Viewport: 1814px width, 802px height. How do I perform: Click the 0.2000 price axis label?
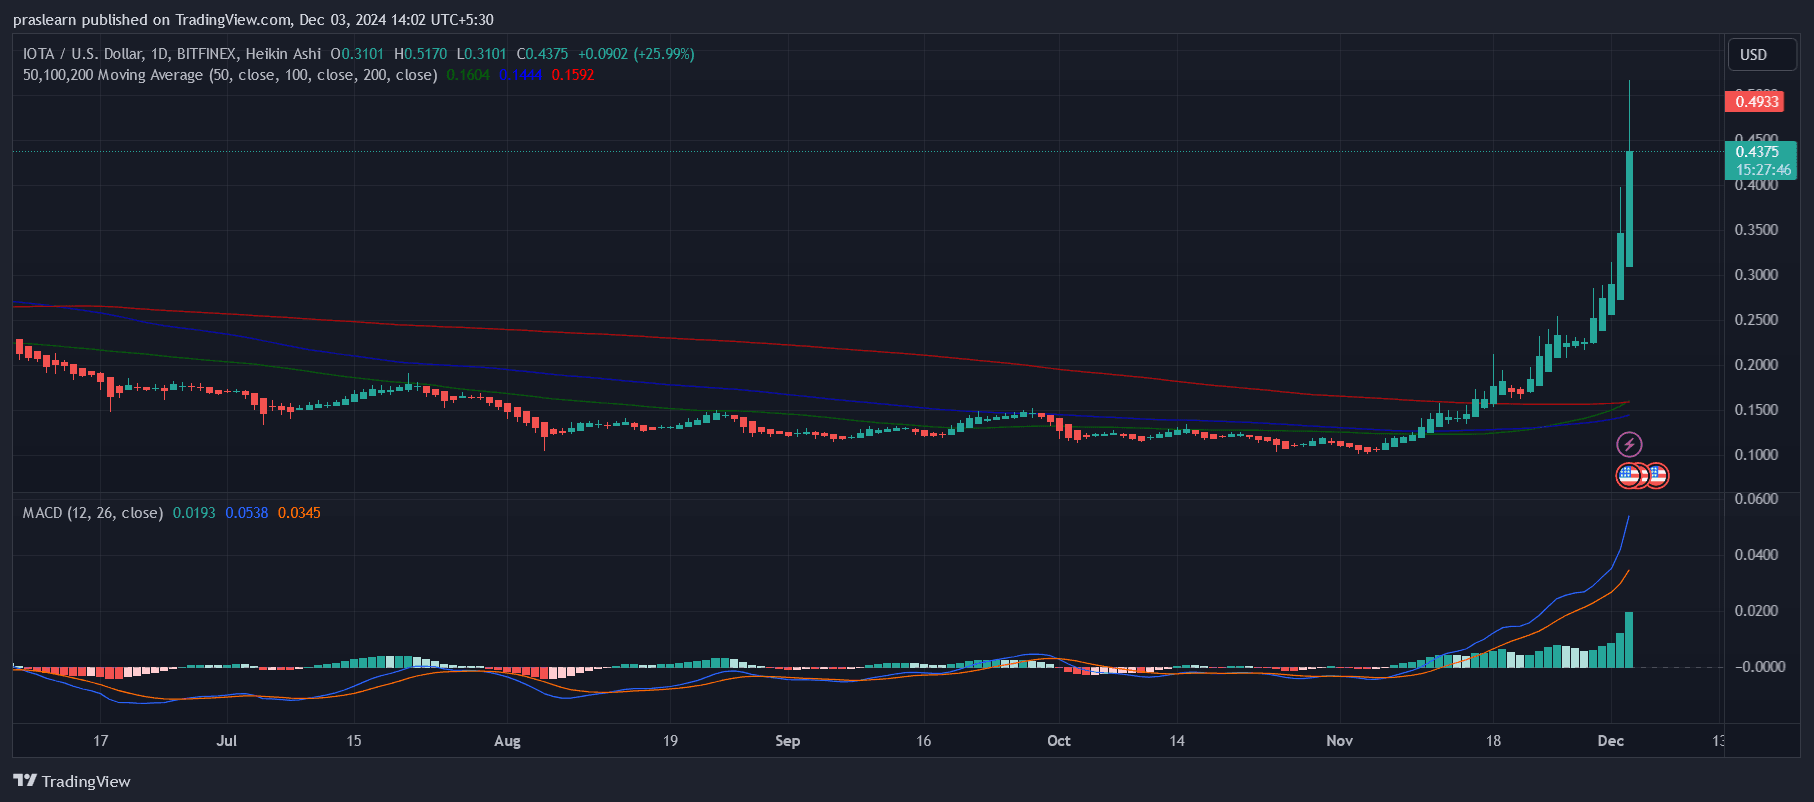click(1757, 365)
